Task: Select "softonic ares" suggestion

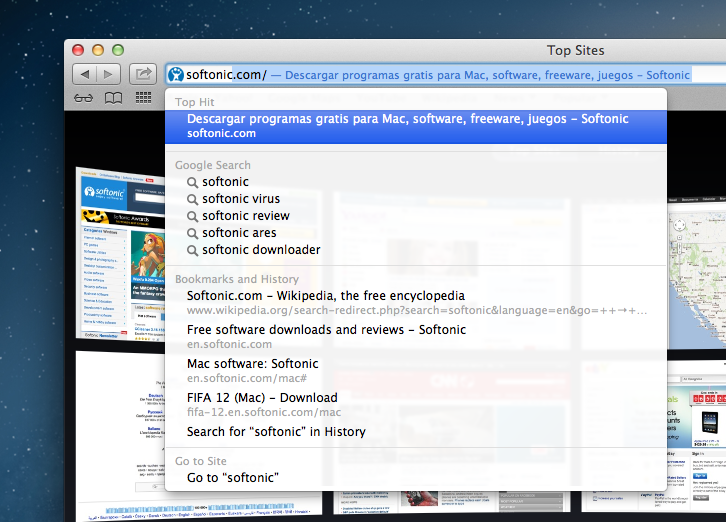Action: [x=239, y=233]
